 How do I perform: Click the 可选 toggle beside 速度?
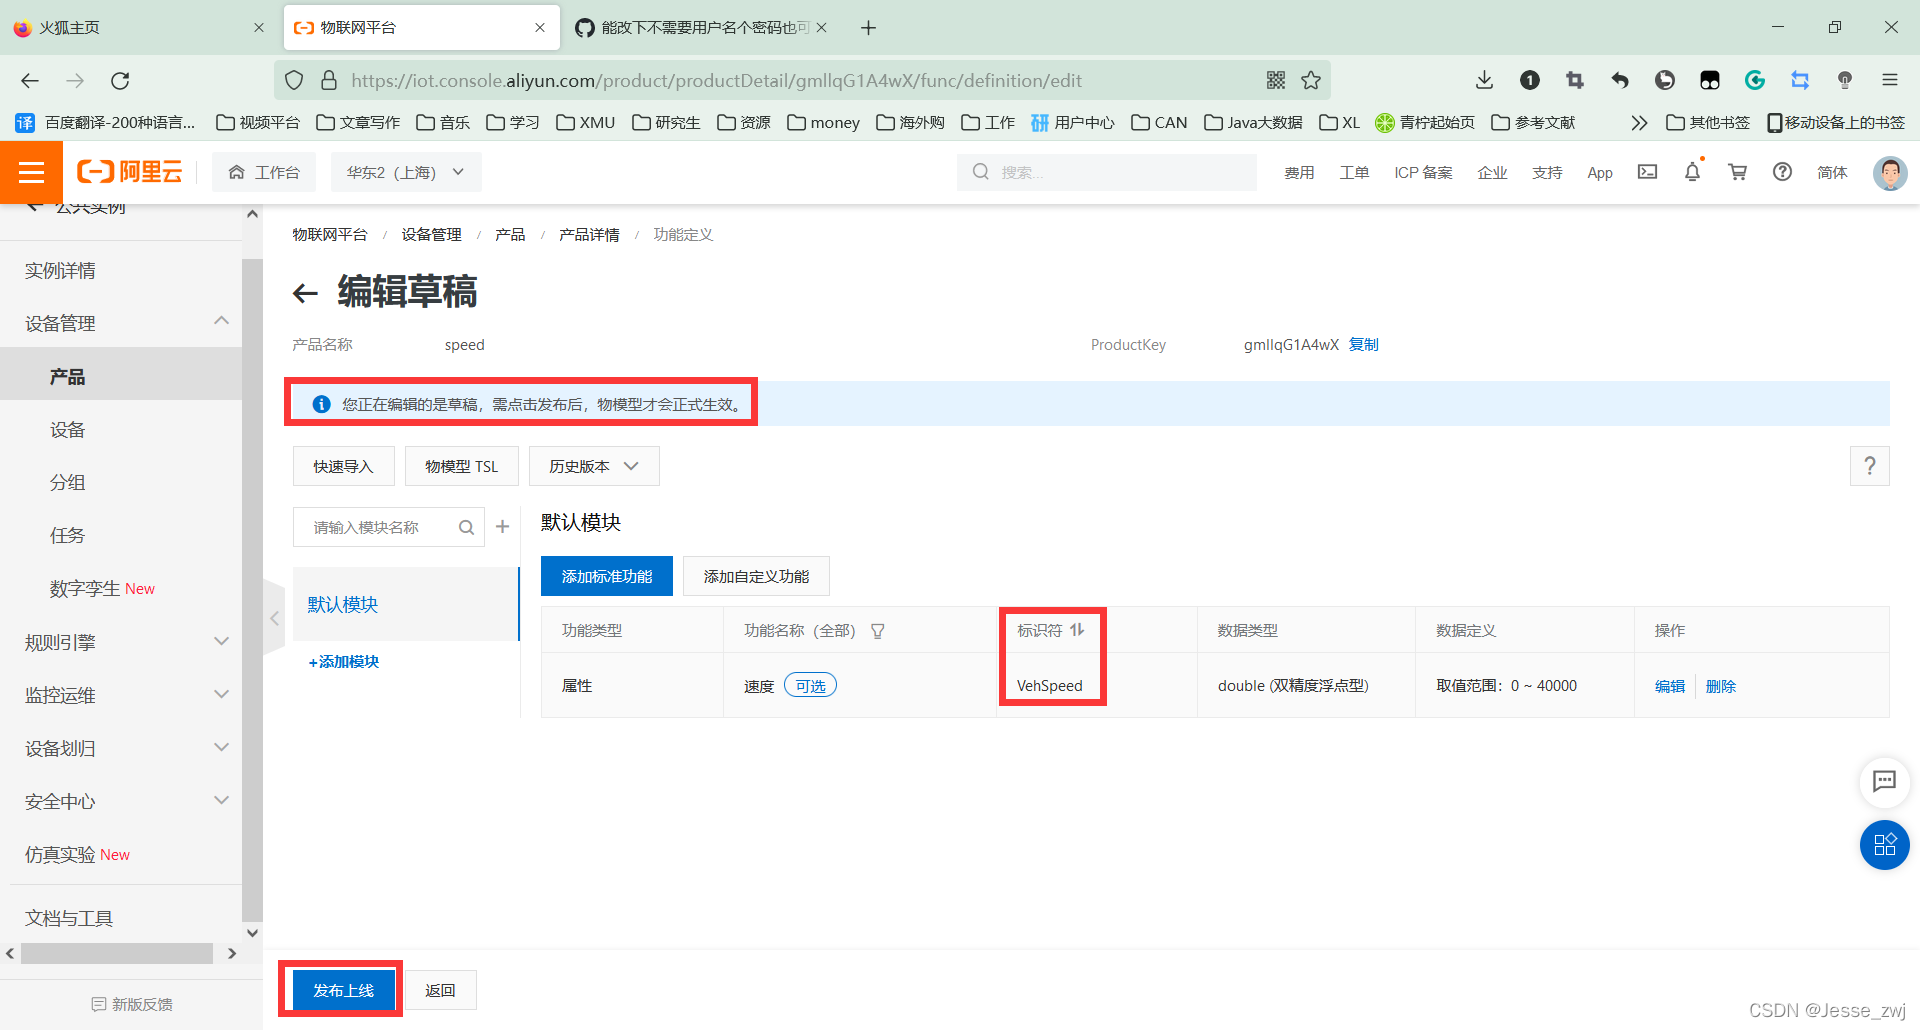(x=810, y=685)
